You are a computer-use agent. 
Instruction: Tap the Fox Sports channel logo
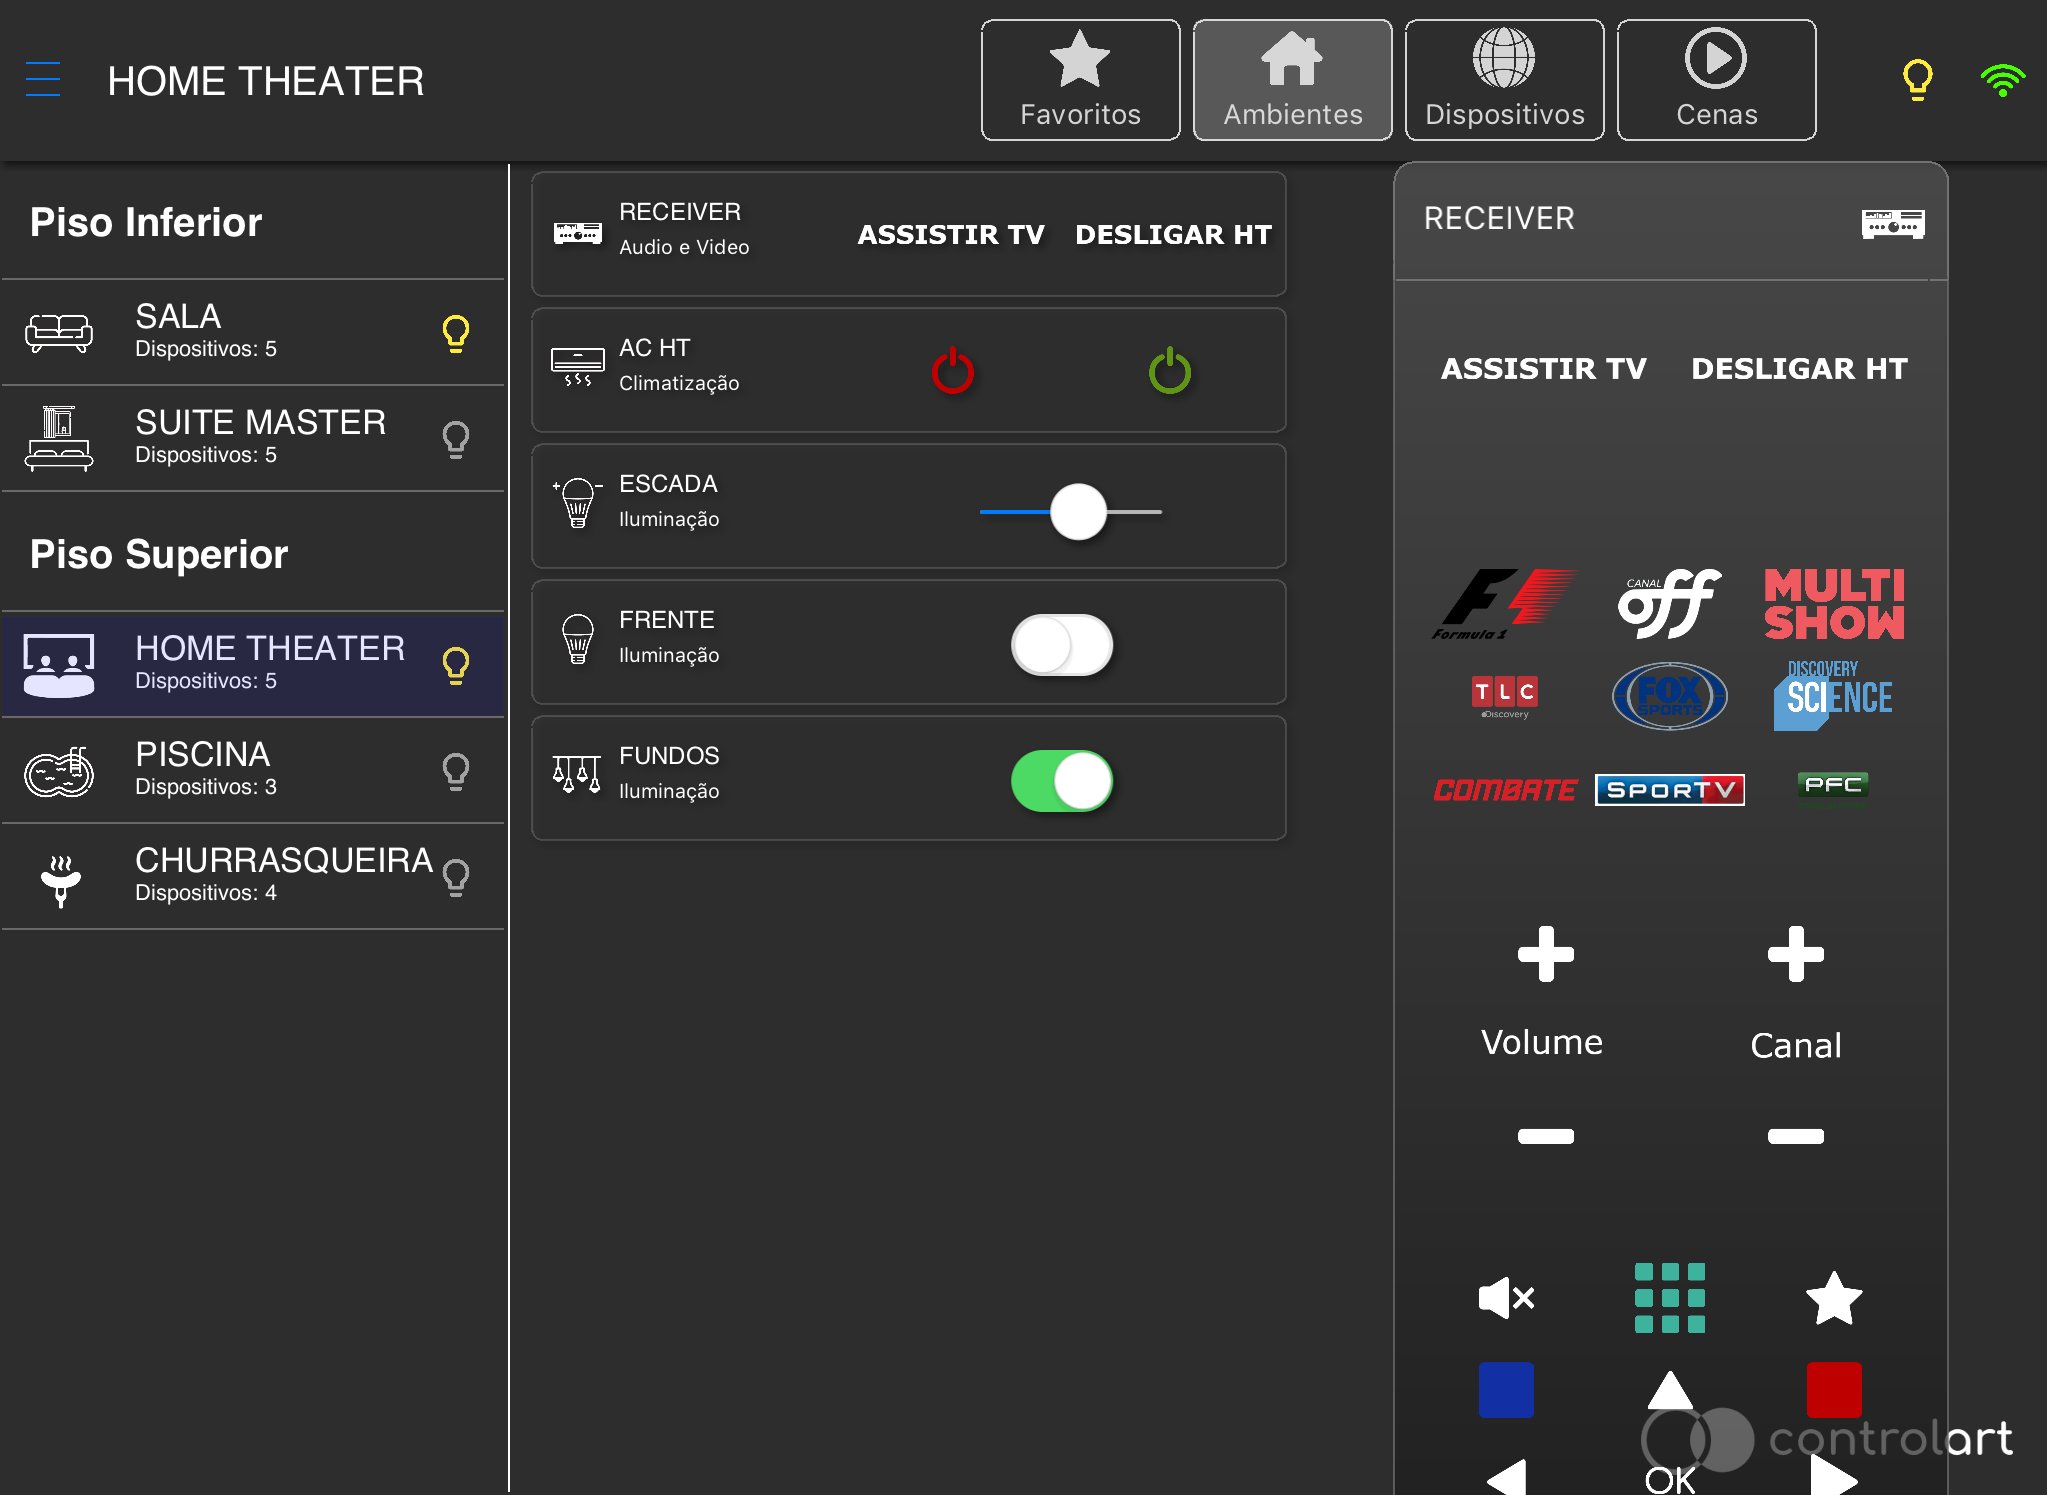[x=1669, y=695]
